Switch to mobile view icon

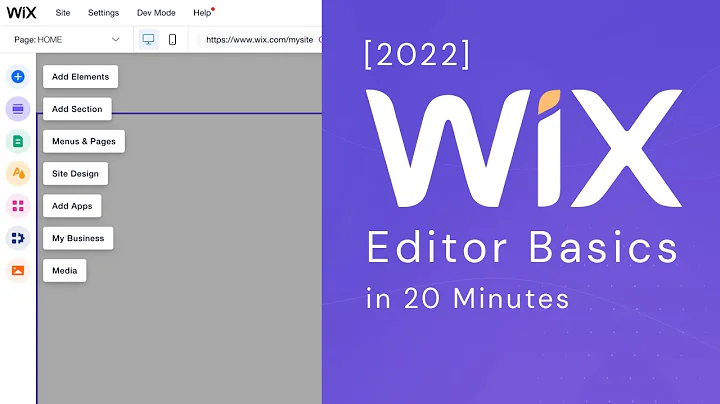tap(172, 39)
